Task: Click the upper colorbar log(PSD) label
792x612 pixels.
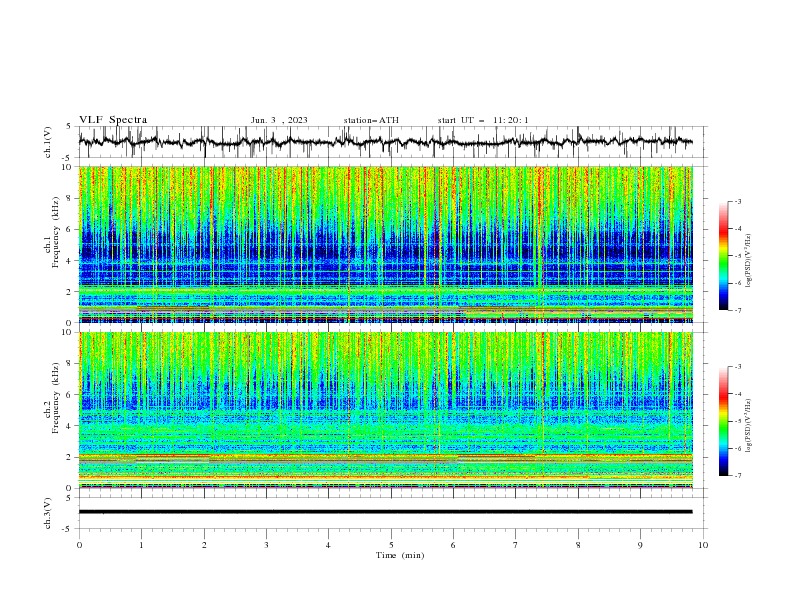Action: 748,261
